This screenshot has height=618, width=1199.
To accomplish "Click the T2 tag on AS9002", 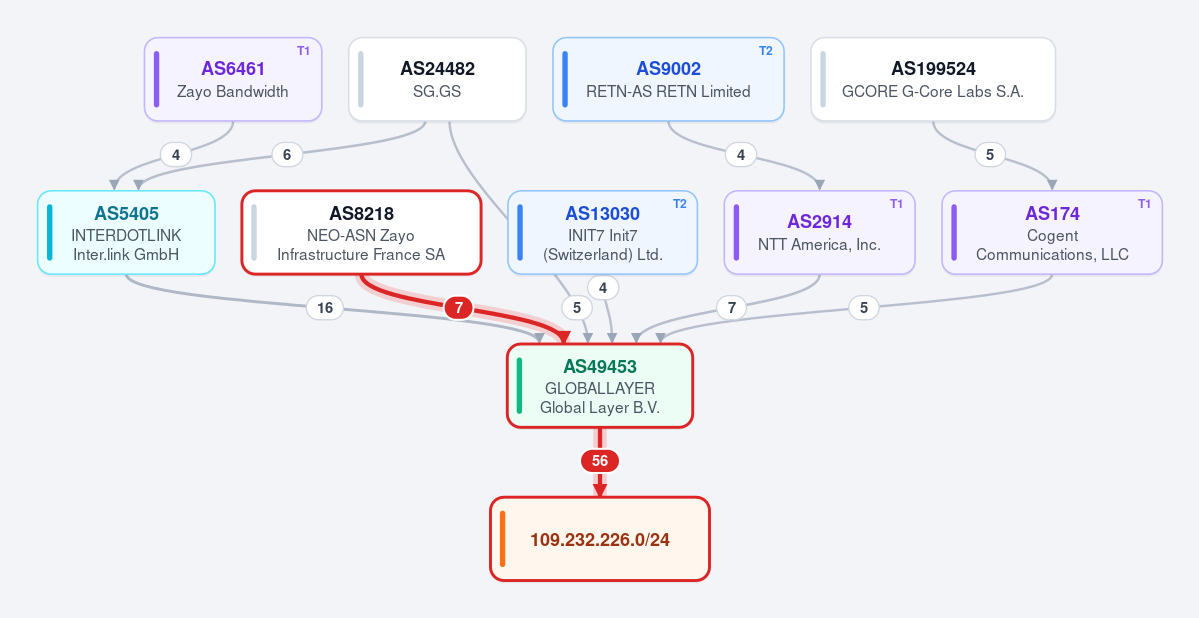I will tap(765, 51).
